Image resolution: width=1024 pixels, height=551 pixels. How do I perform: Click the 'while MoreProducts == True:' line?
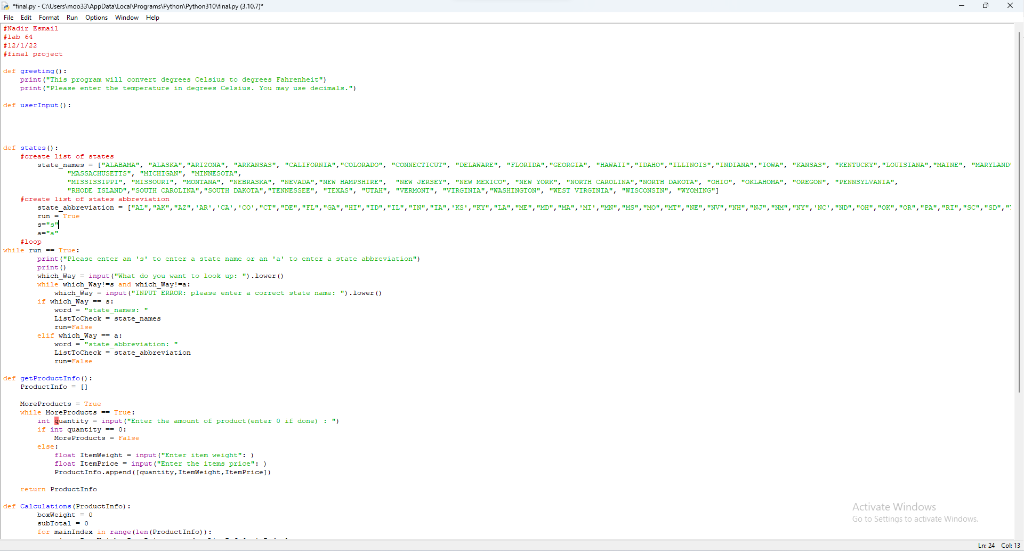pos(78,413)
